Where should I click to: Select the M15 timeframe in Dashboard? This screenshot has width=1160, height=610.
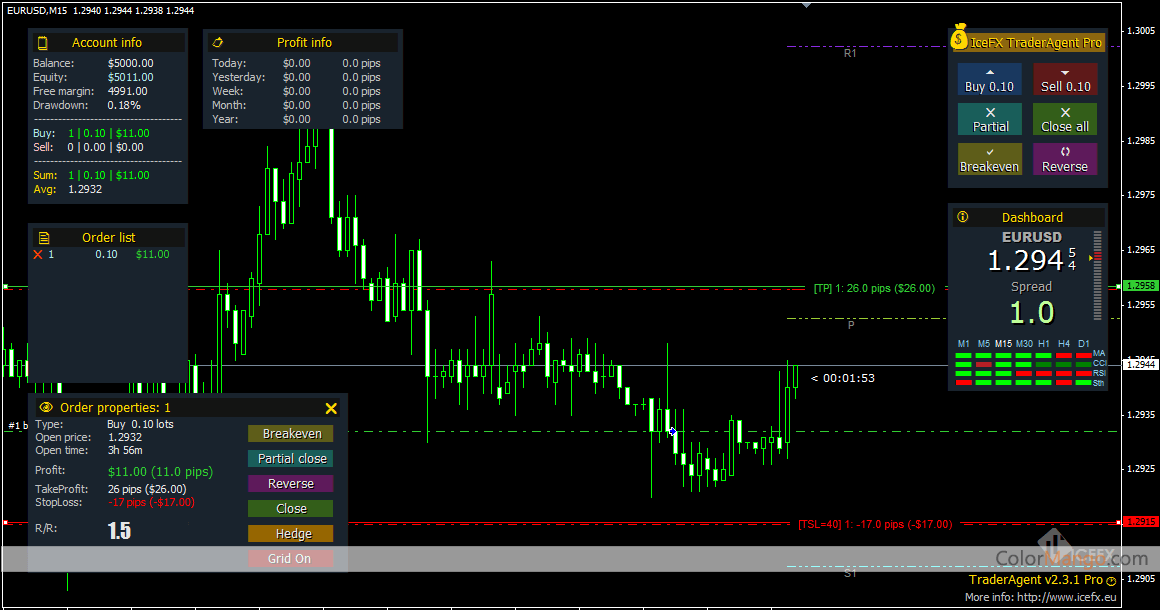1003,344
